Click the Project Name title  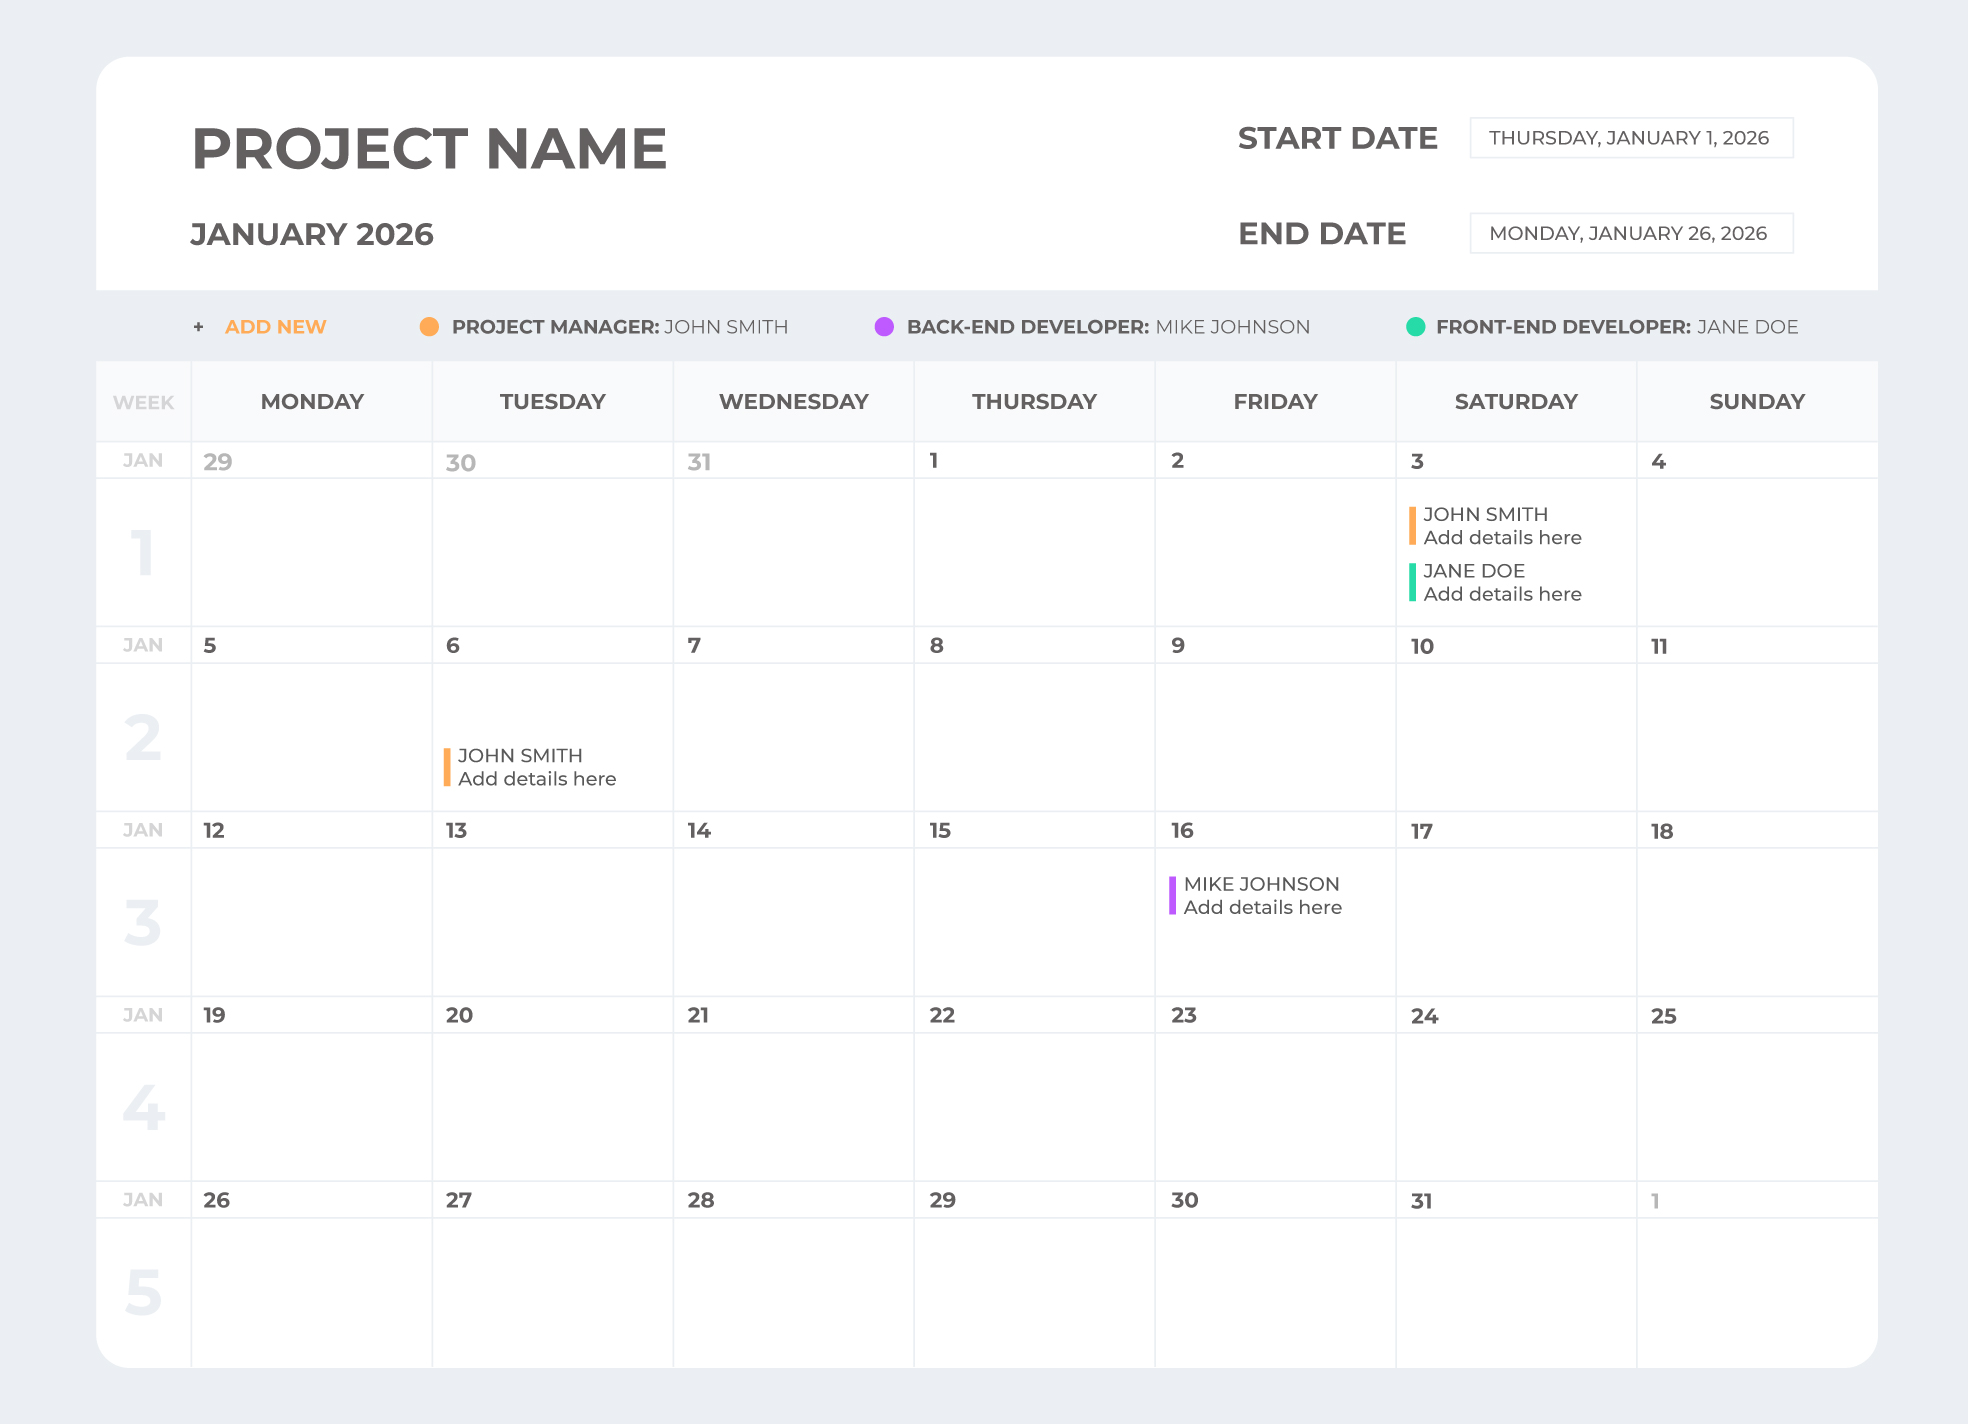coord(429,149)
